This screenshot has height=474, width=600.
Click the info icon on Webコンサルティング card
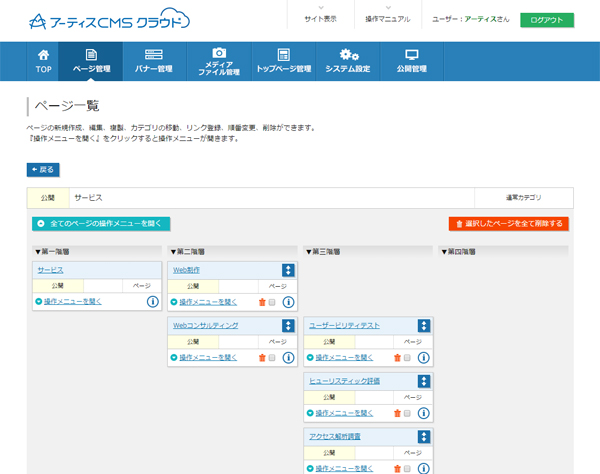(288, 358)
